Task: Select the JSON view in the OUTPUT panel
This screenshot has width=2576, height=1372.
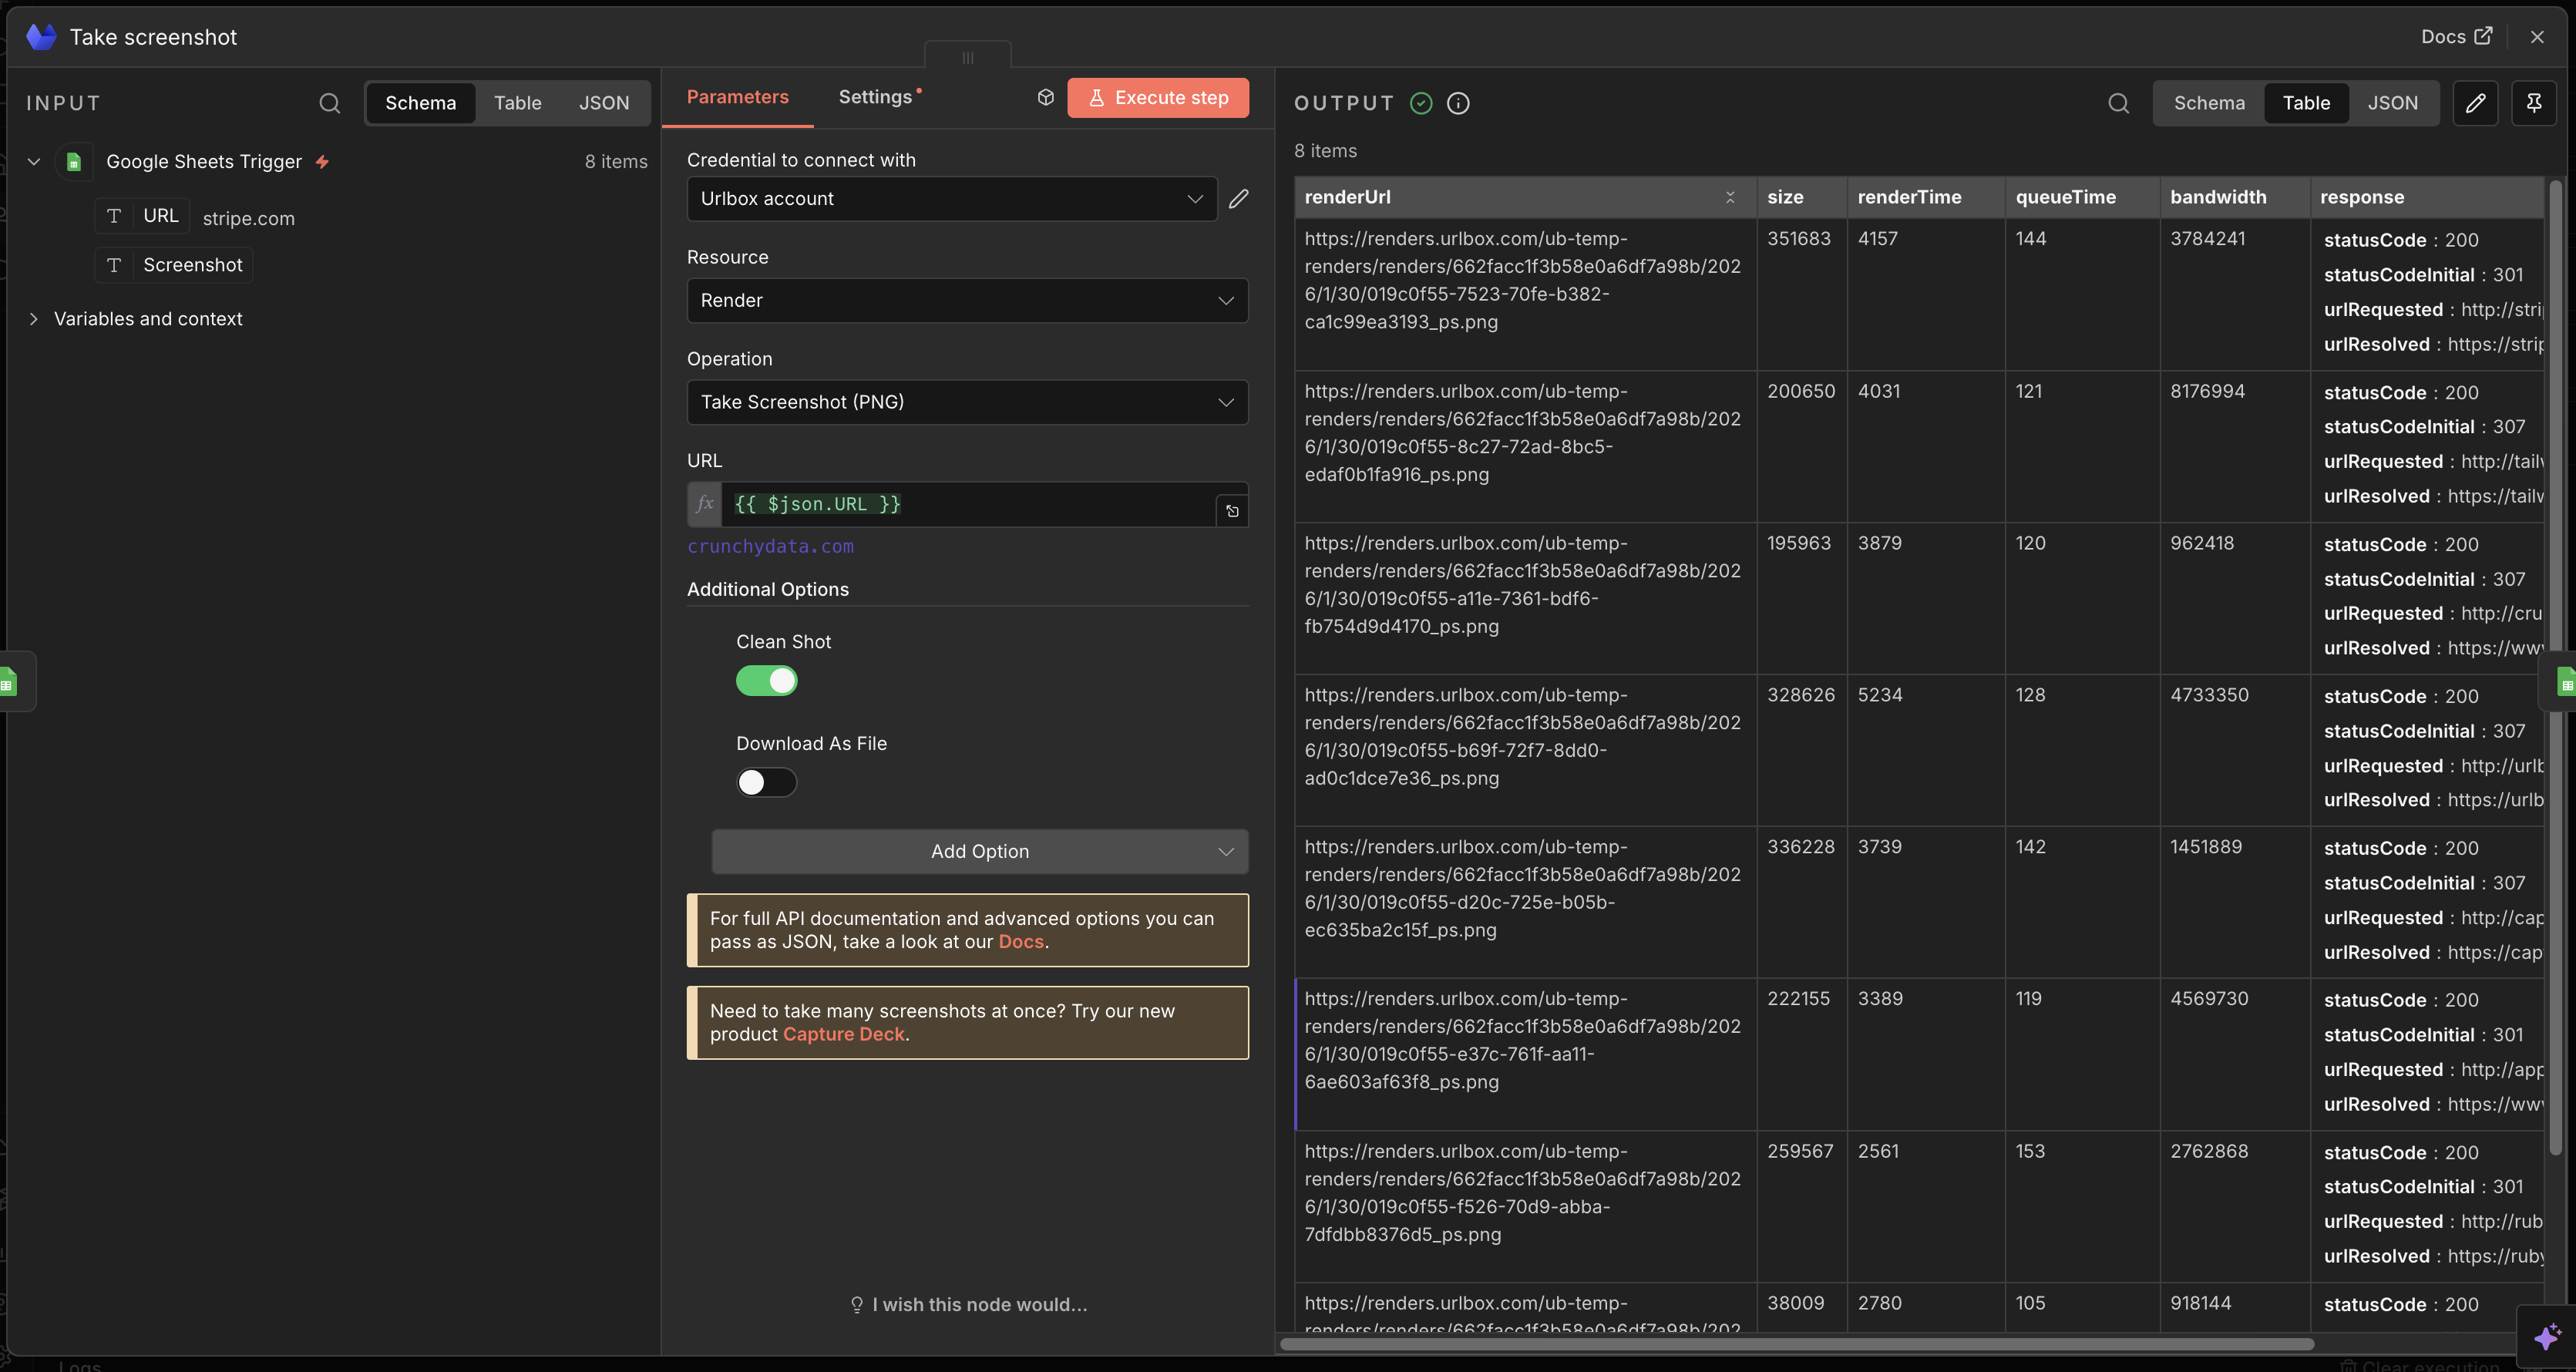Action: pos(2392,102)
